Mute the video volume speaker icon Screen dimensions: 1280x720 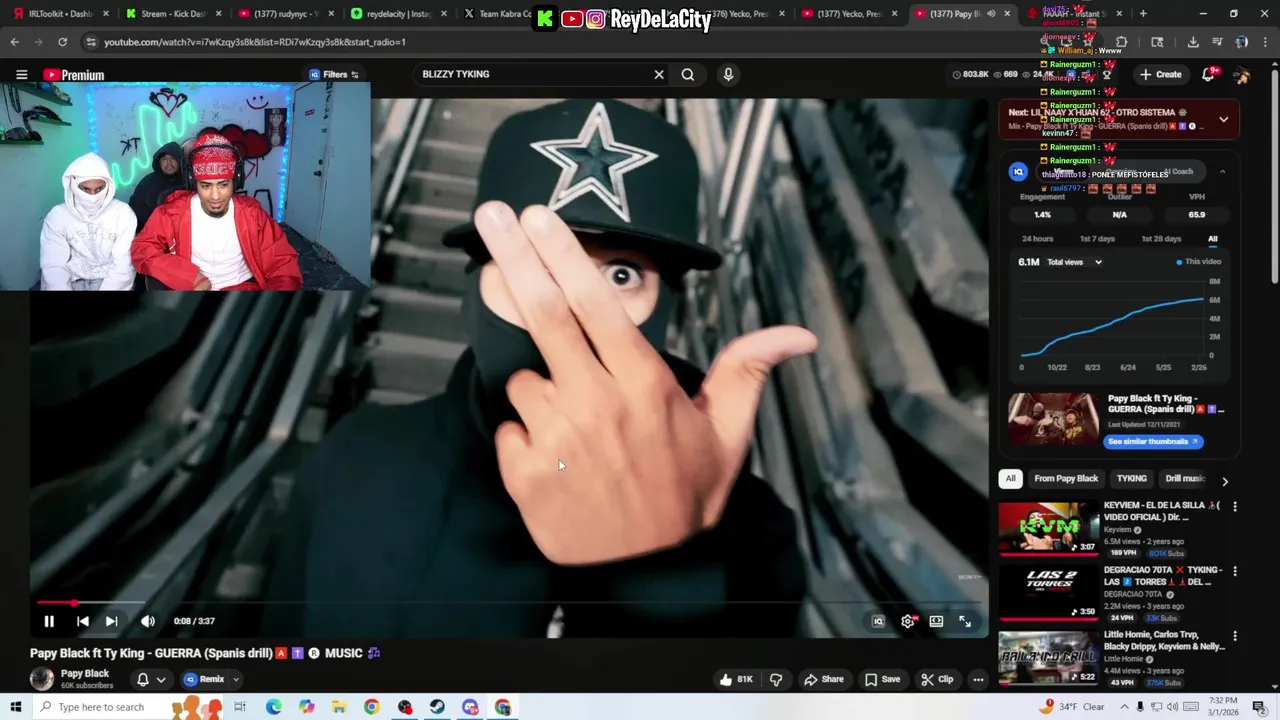click(148, 621)
